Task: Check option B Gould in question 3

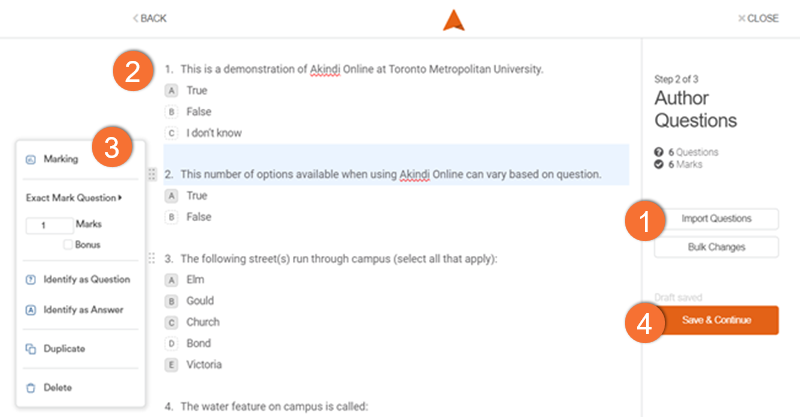Action: (x=172, y=301)
